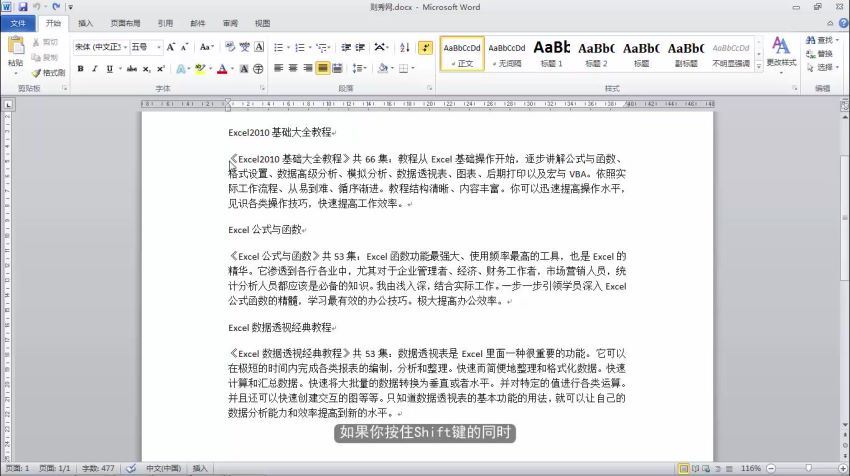Switch to the Insert (插入) ribbon tab
Viewport: 850px width, 476px height.
pyautogui.click(x=85, y=23)
